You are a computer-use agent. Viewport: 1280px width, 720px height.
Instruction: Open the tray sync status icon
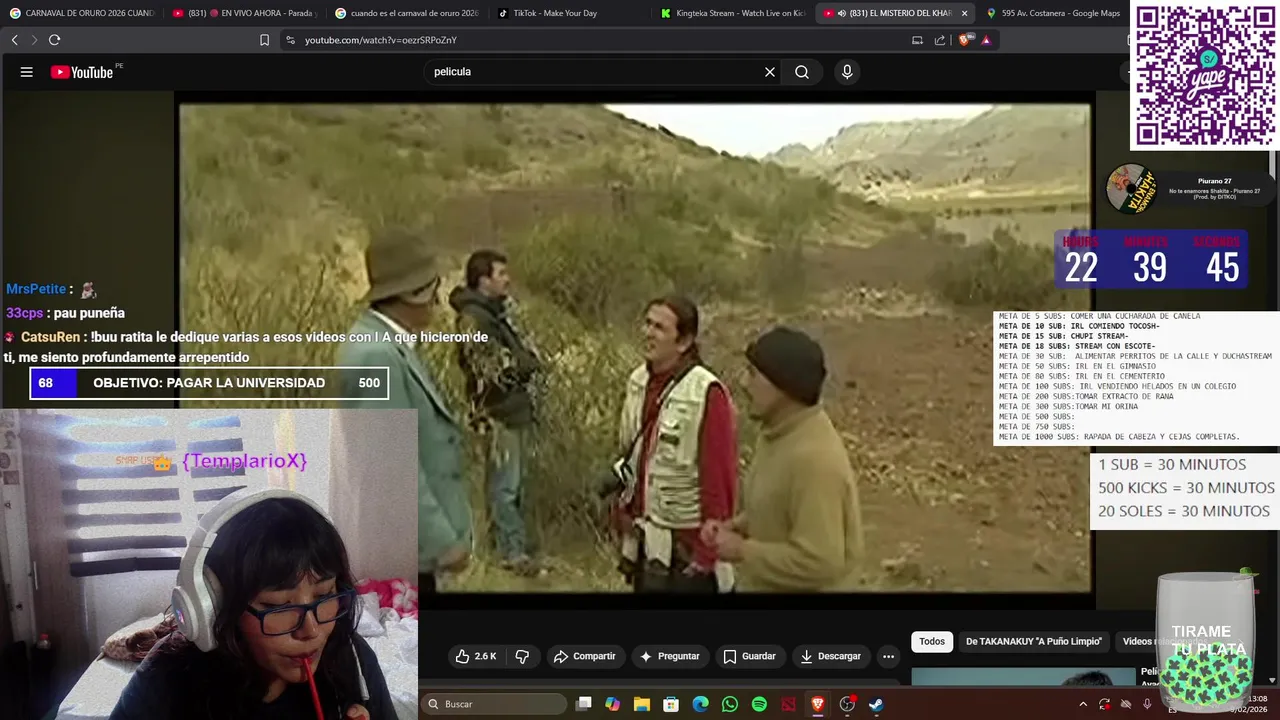tap(1104, 704)
